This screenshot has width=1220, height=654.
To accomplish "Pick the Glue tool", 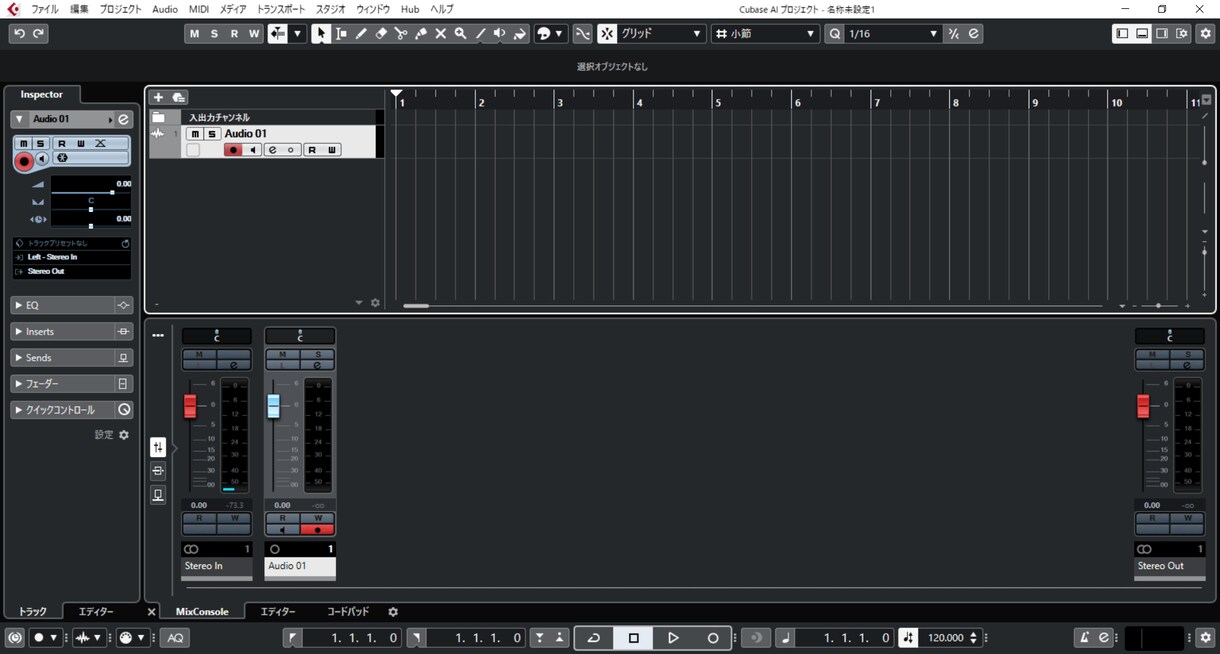I will coord(421,34).
